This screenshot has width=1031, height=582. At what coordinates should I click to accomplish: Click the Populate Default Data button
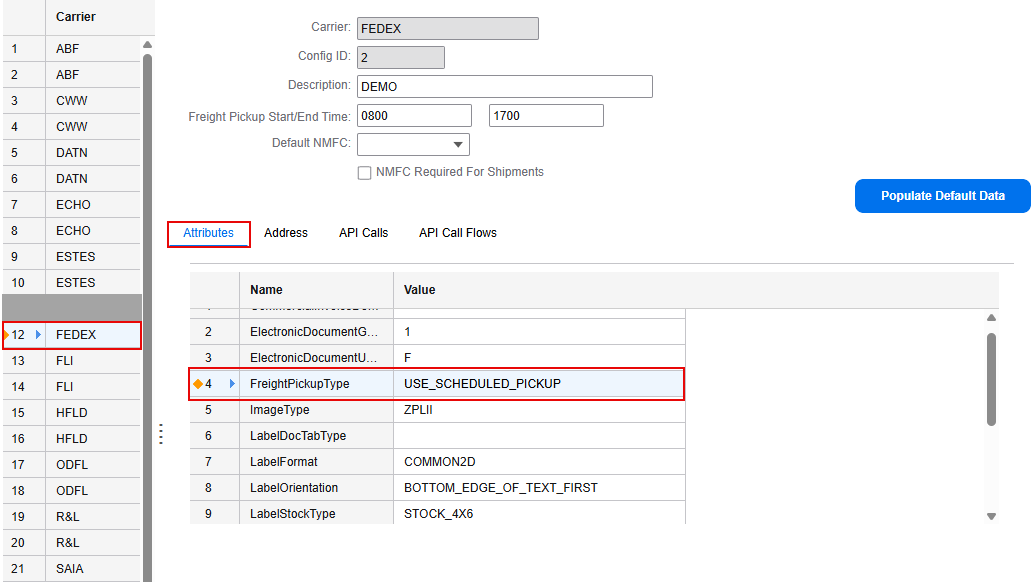[x=942, y=196]
